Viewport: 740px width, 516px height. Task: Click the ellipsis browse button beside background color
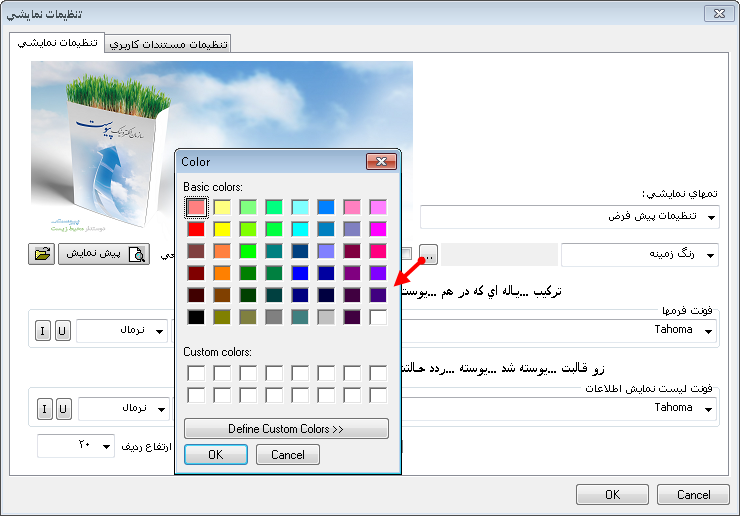[428, 254]
